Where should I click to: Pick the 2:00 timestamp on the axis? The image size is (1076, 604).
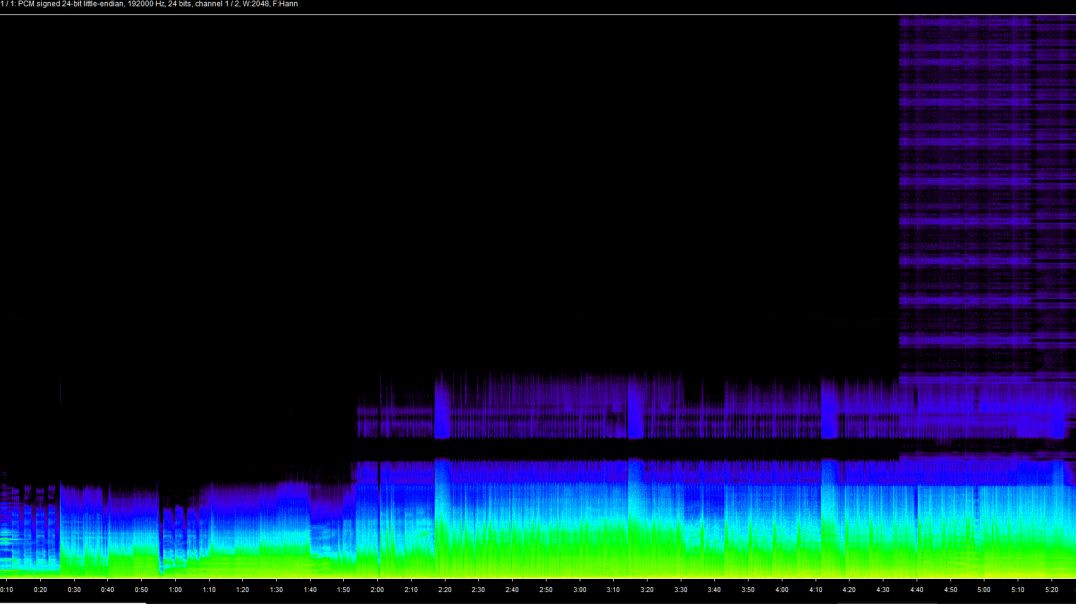377,590
